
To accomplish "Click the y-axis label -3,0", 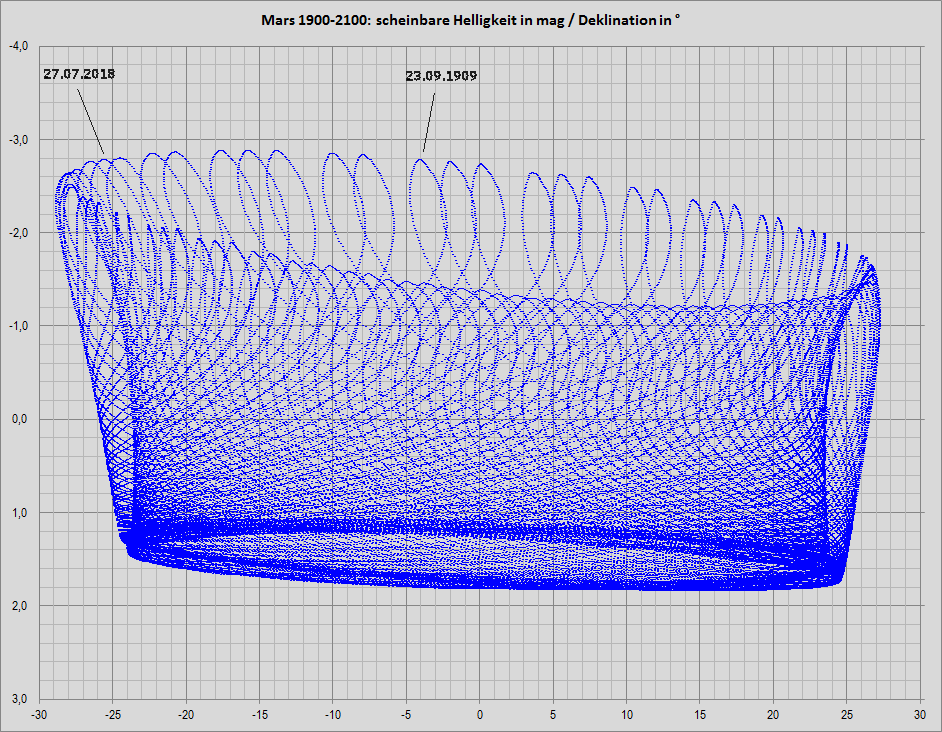I will pos(20,139).
